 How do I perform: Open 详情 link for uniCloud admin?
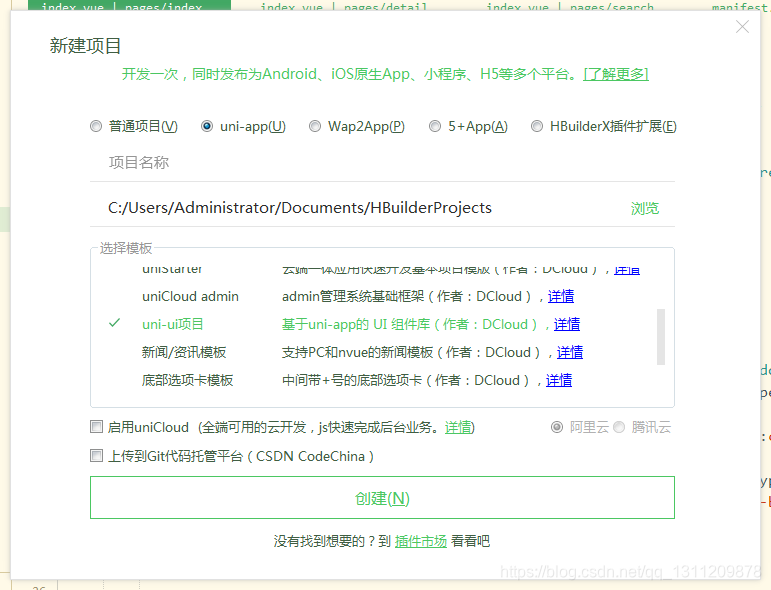(561, 296)
